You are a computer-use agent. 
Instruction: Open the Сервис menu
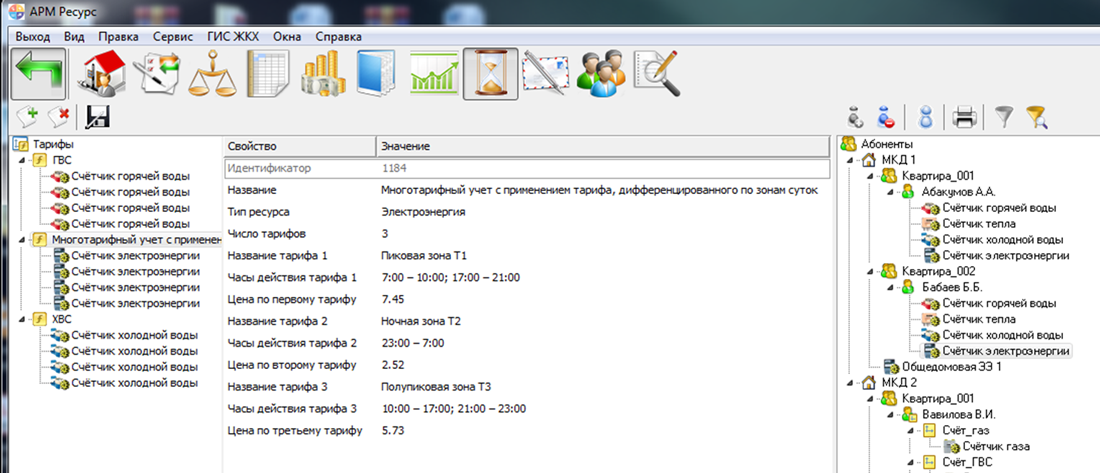click(173, 36)
